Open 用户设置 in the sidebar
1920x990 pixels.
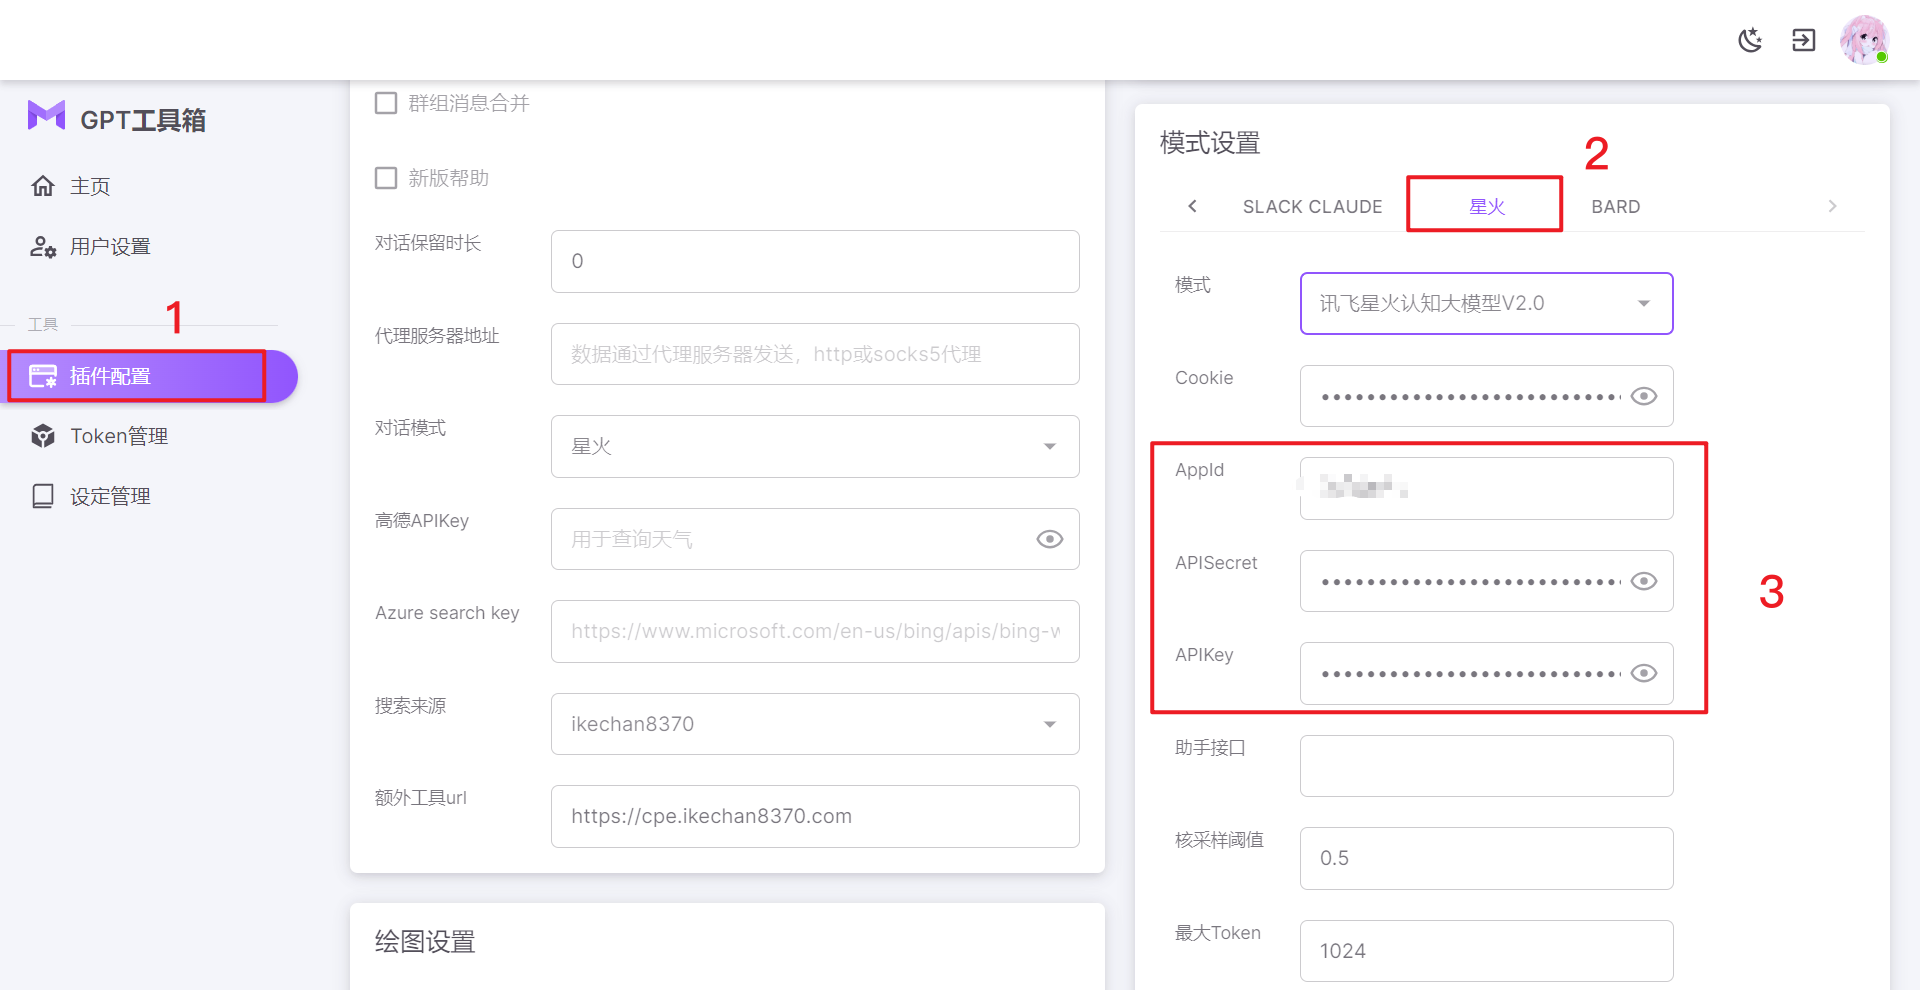[109, 247]
